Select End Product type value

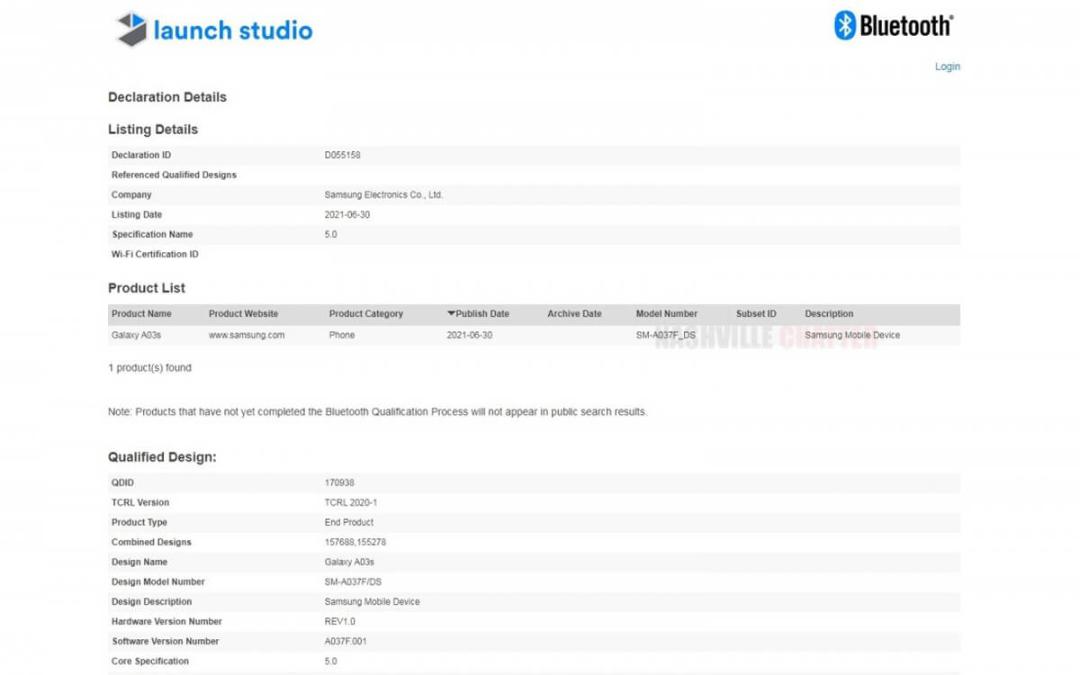tap(349, 522)
